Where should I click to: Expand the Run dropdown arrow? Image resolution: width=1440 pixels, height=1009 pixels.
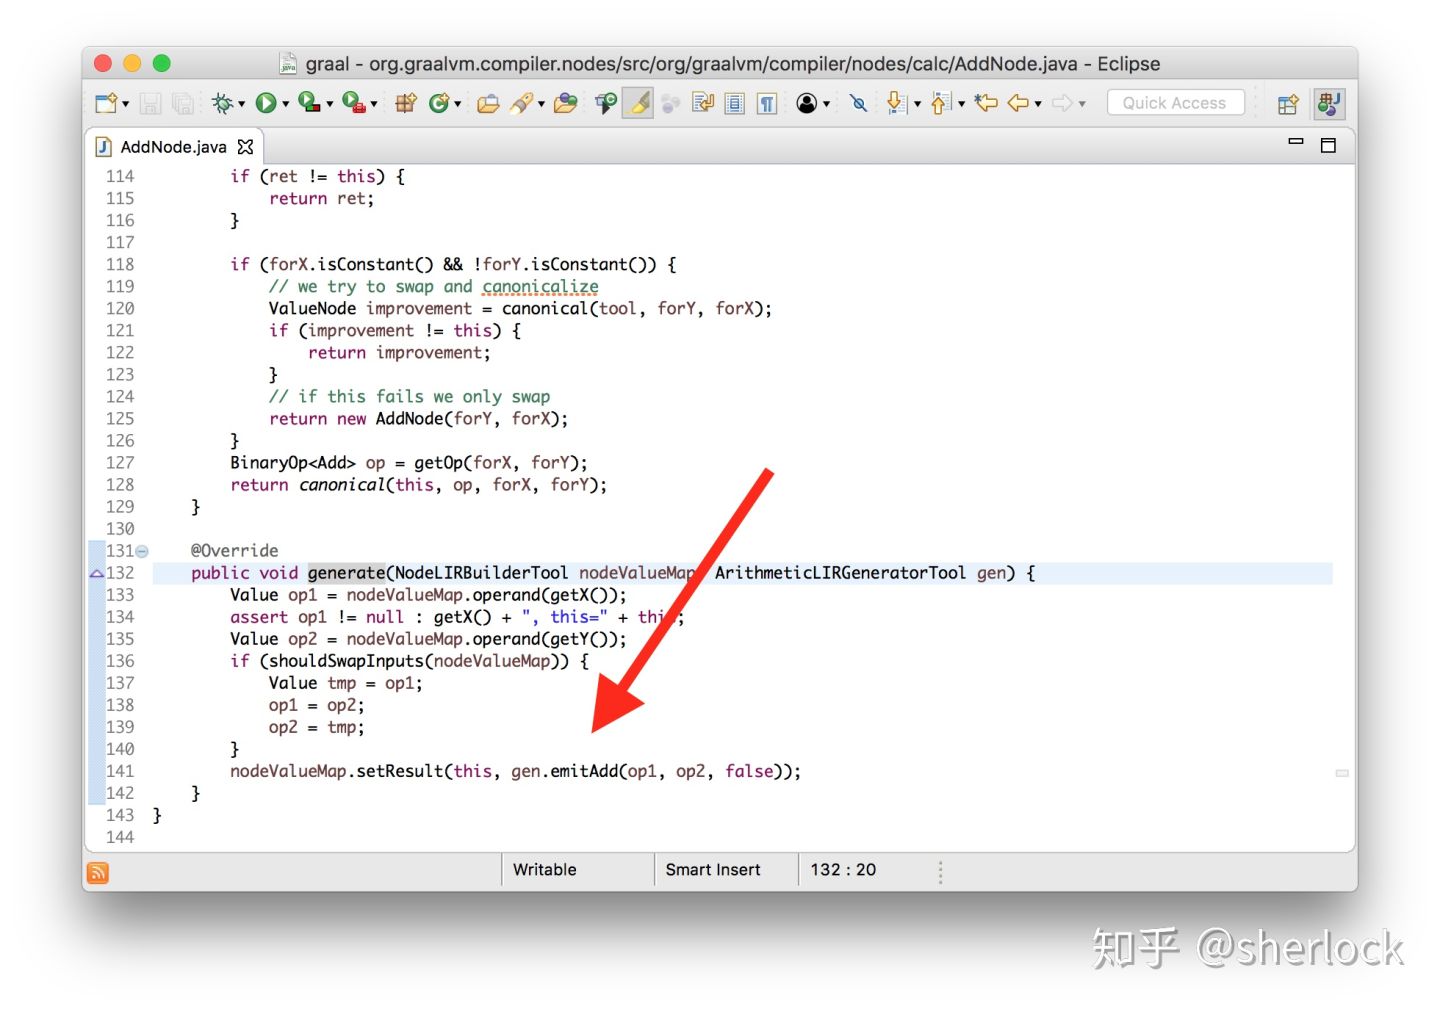coord(285,104)
